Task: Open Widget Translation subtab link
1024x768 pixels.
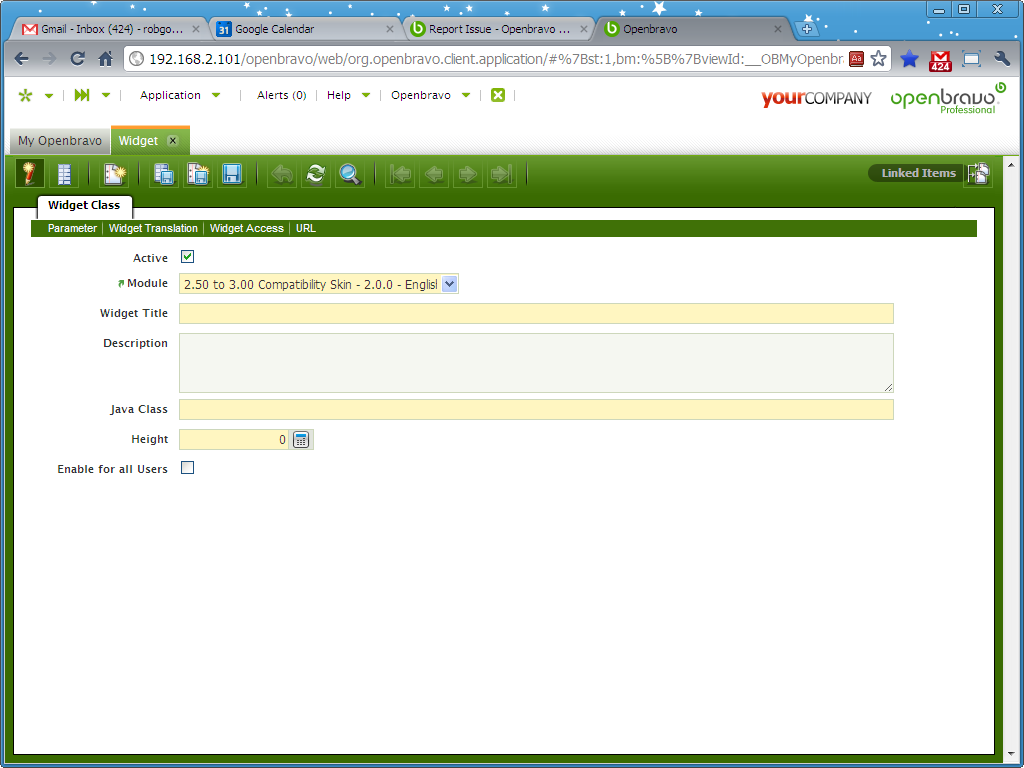Action: (x=153, y=229)
